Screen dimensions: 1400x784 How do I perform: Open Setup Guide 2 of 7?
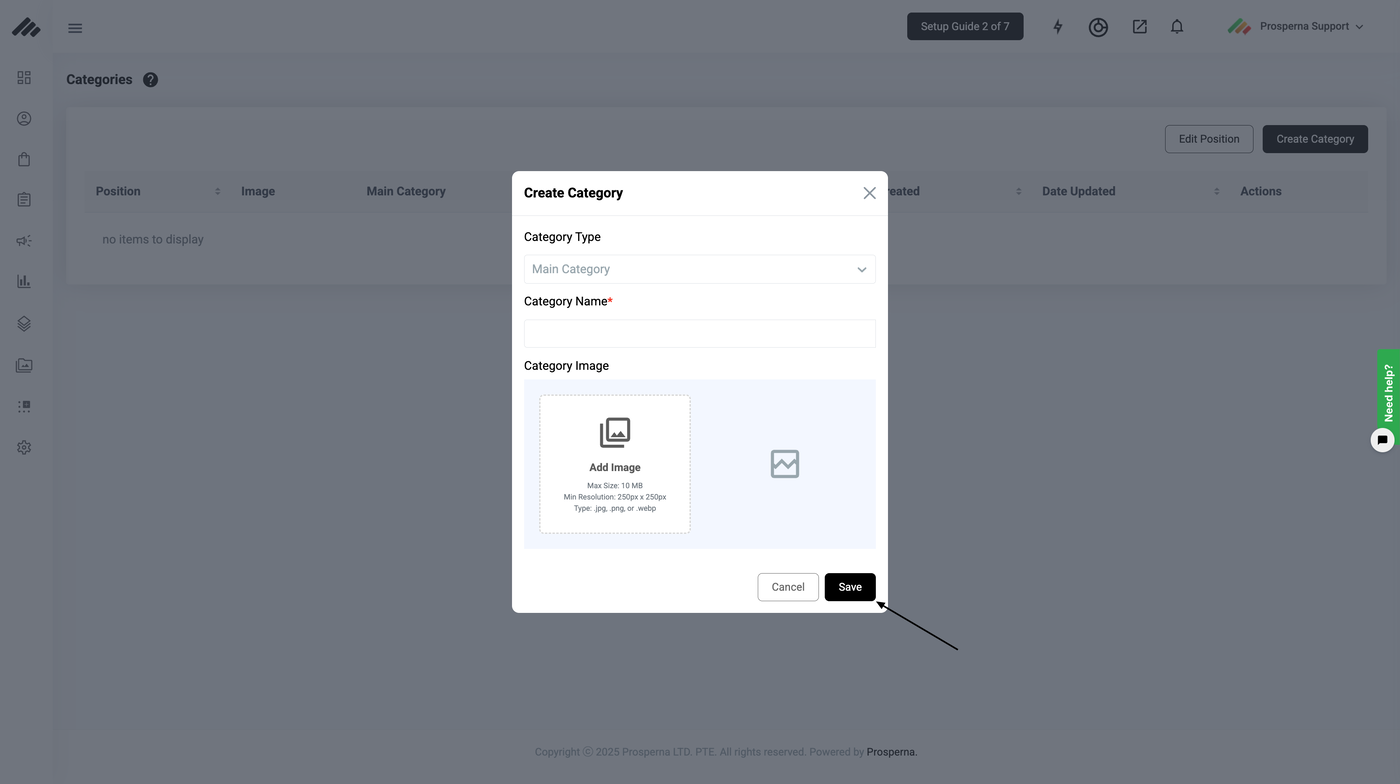964,27
